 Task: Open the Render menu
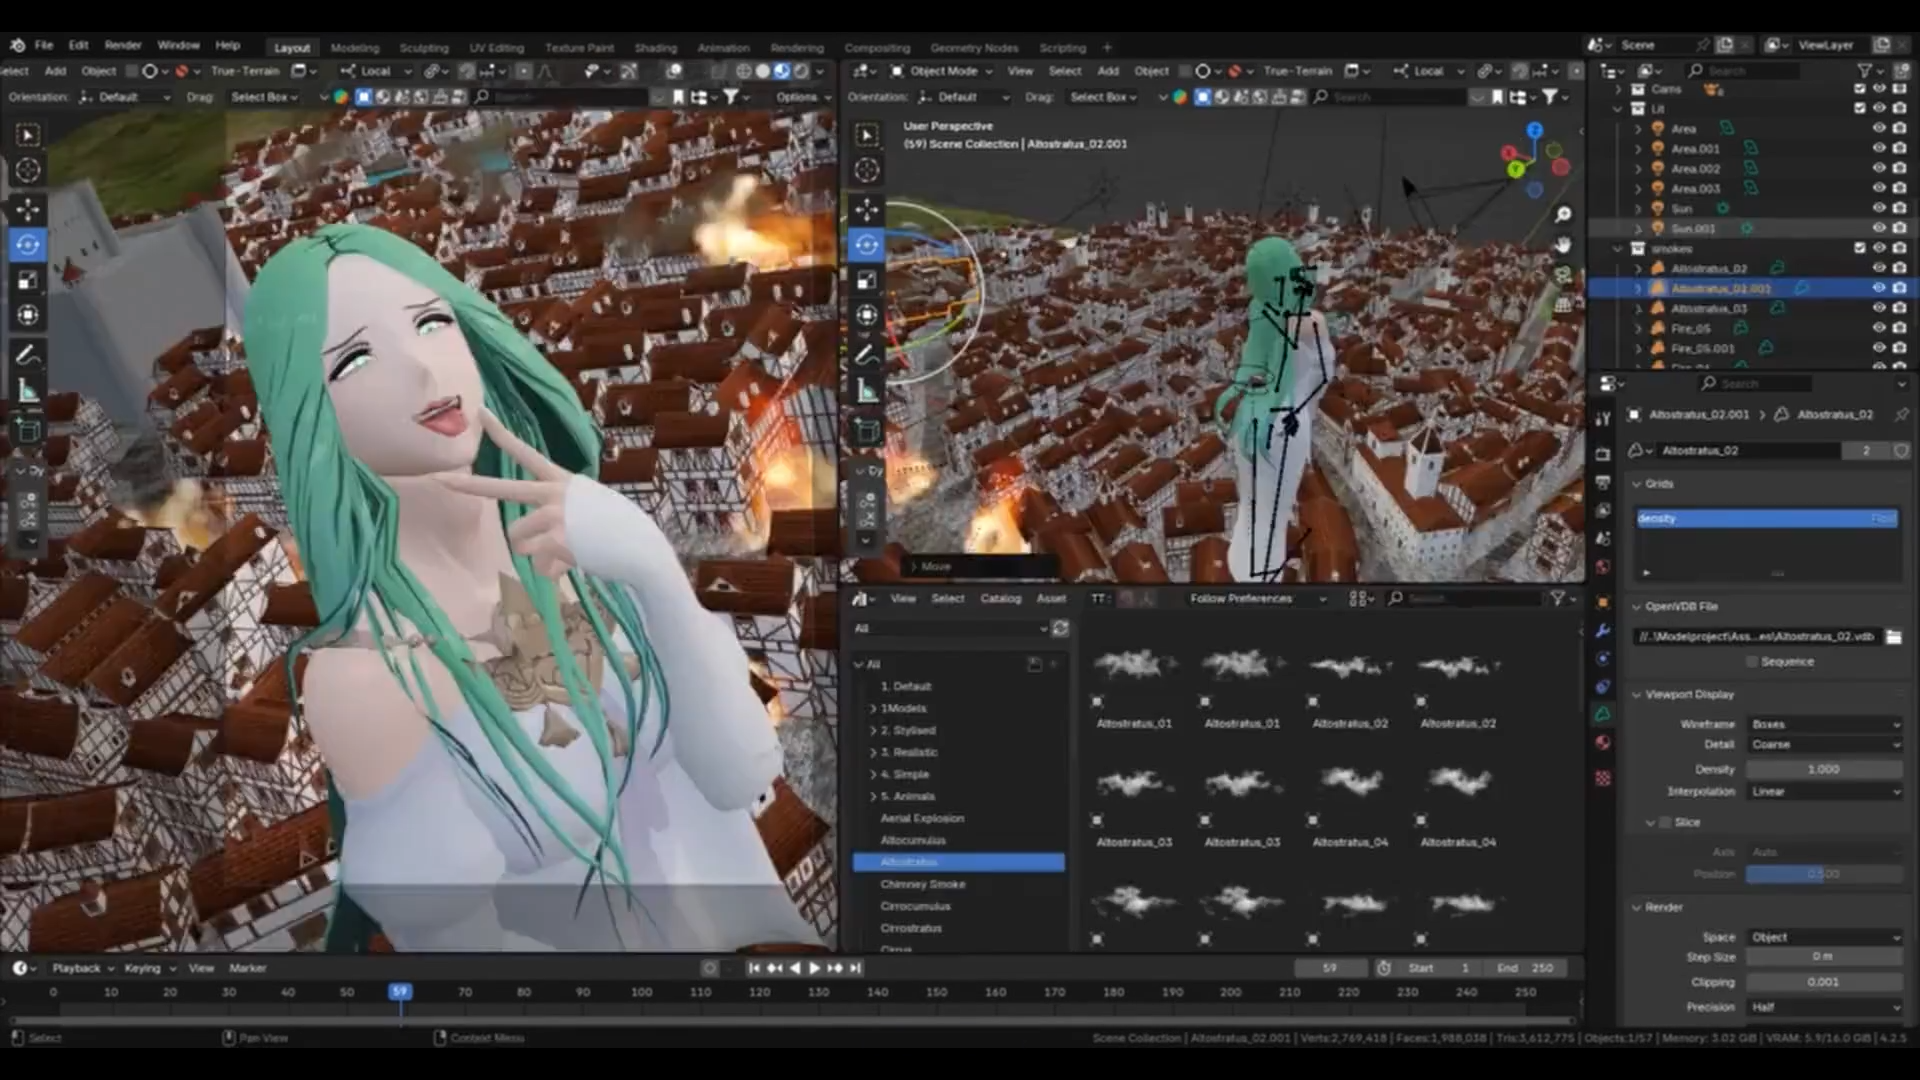(123, 45)
